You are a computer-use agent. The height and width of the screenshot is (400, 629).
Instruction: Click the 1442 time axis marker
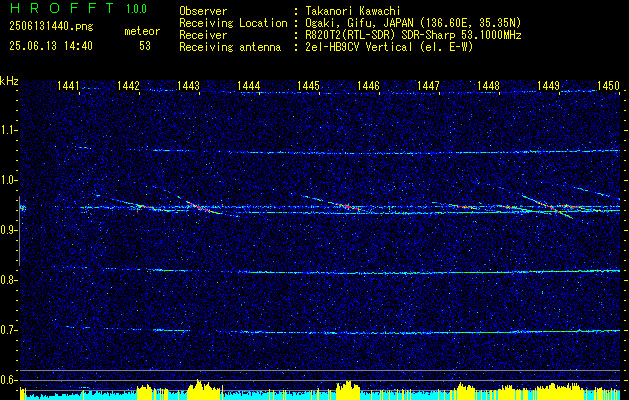[x=128, y=86]
